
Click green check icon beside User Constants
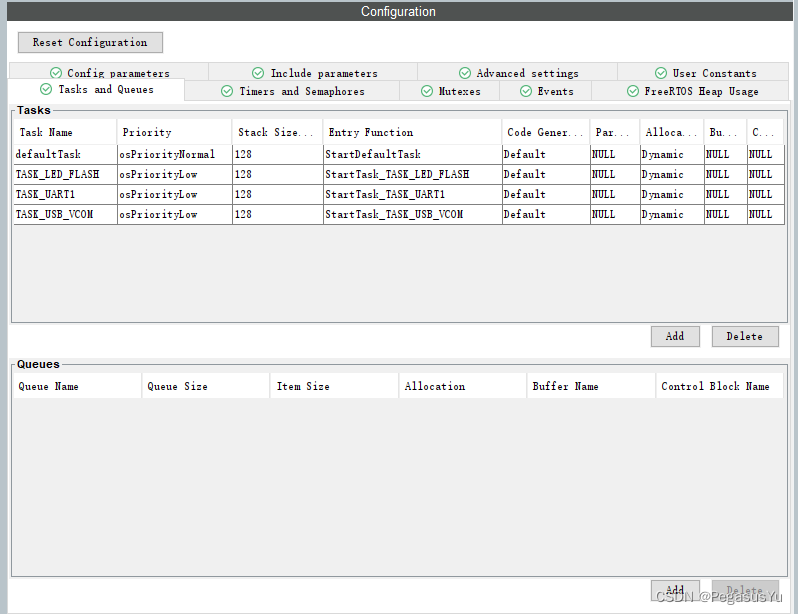[661, 73]
